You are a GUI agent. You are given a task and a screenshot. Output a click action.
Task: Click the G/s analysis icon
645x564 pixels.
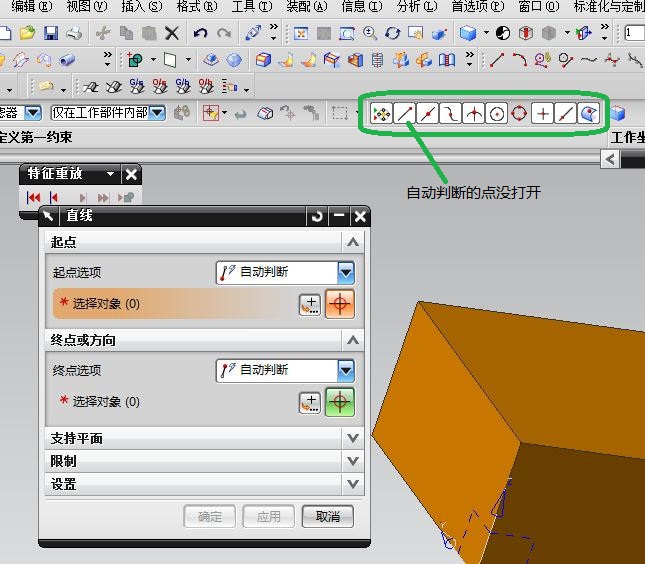(137, 86)
